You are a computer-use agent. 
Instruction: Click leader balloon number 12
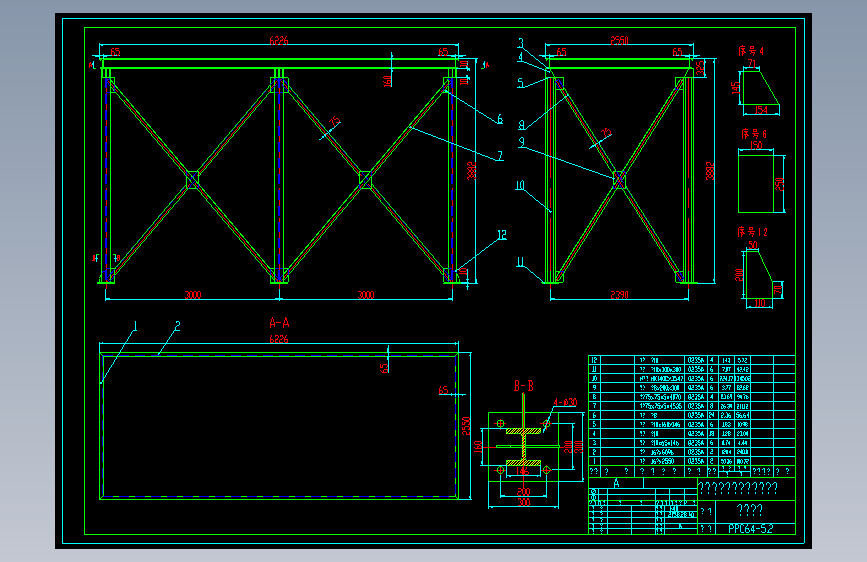pyautogui.click(x=502, y=235)
